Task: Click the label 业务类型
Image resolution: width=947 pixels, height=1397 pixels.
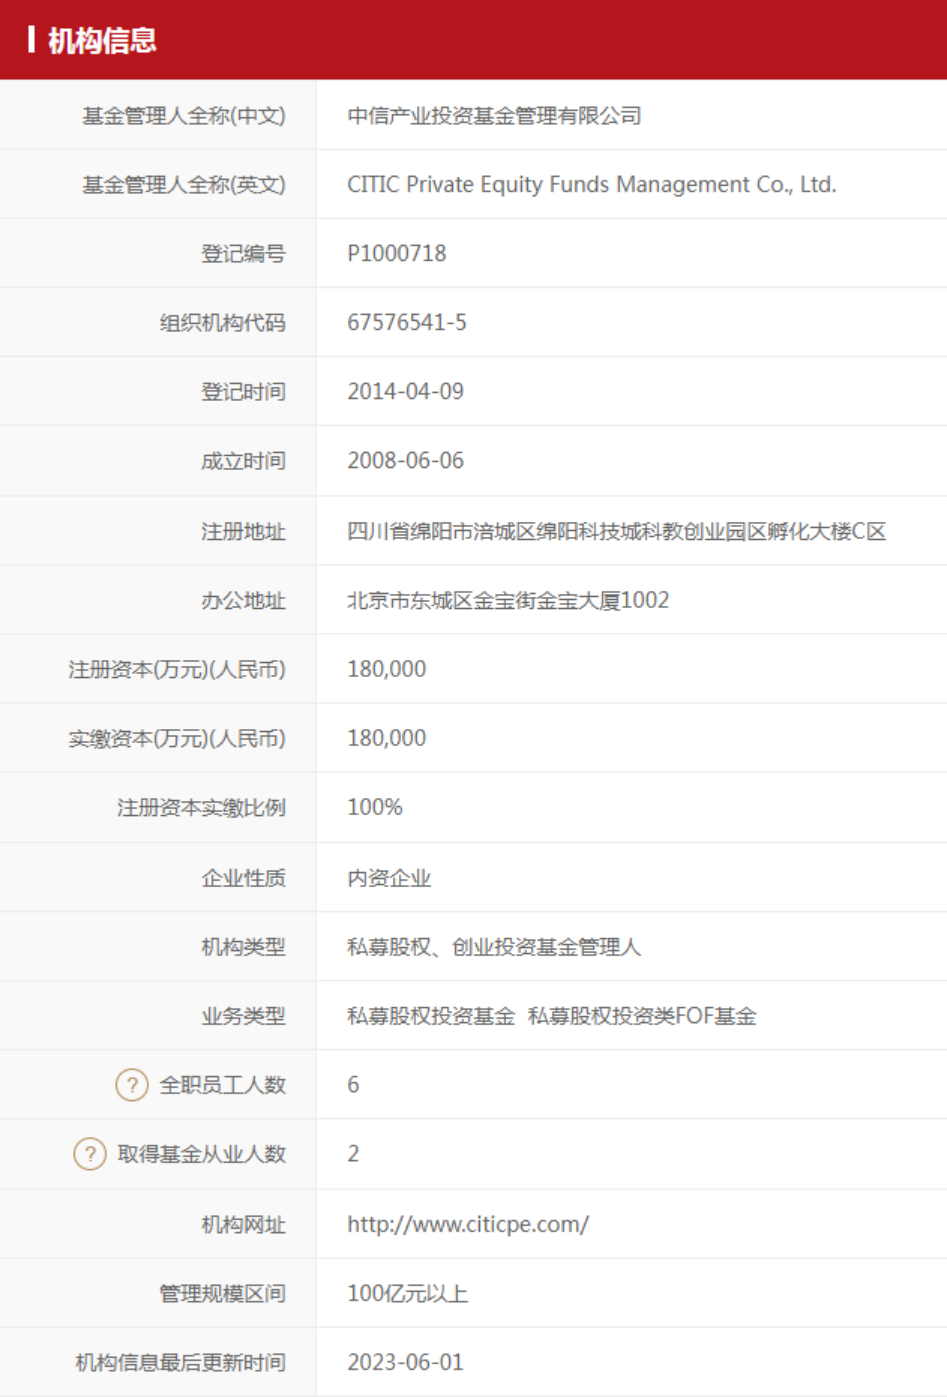Action: point(244,1016)
